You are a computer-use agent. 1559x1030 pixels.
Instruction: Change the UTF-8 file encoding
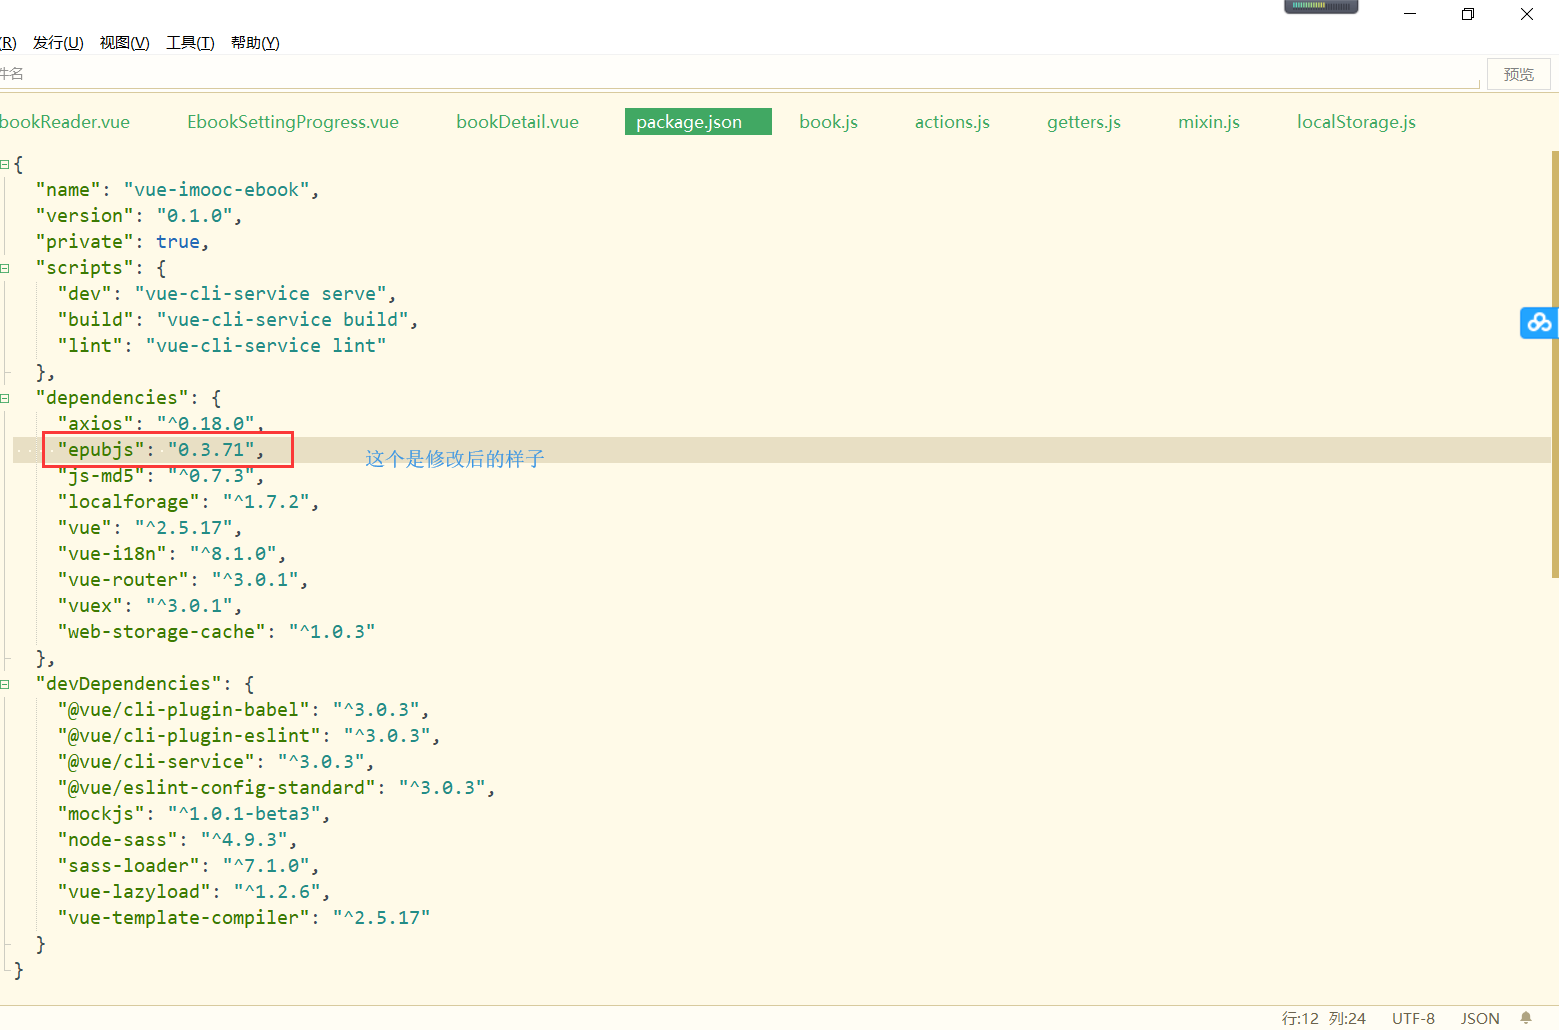click(x=1413, y=1018)
